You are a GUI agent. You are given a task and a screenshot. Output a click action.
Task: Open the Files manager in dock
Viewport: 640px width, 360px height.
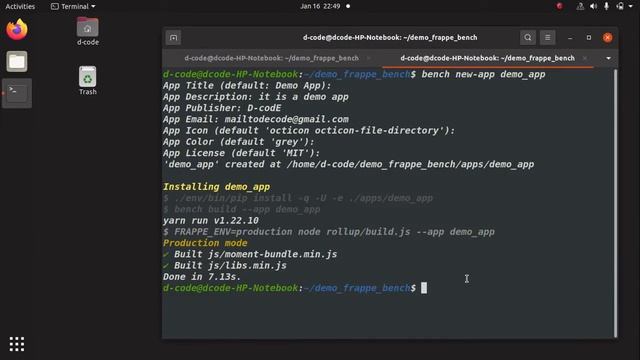click(17, 62)
